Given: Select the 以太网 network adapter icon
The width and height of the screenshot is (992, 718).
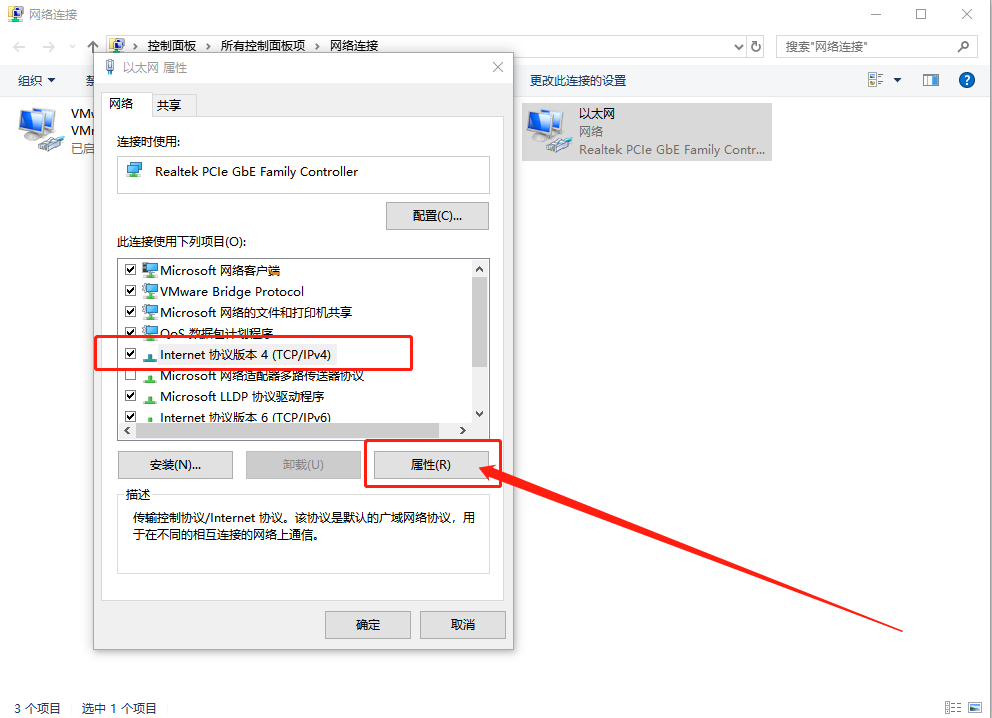Looking at the screenshot, I should 547,131.
